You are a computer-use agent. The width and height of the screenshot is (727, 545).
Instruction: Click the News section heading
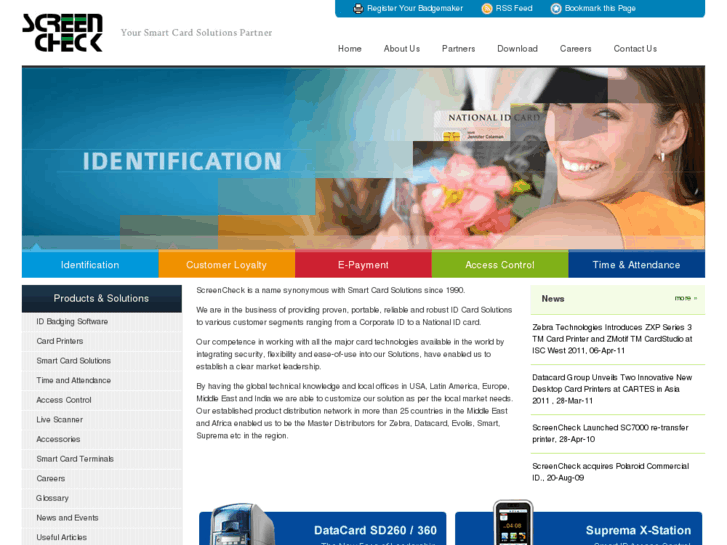553,299
